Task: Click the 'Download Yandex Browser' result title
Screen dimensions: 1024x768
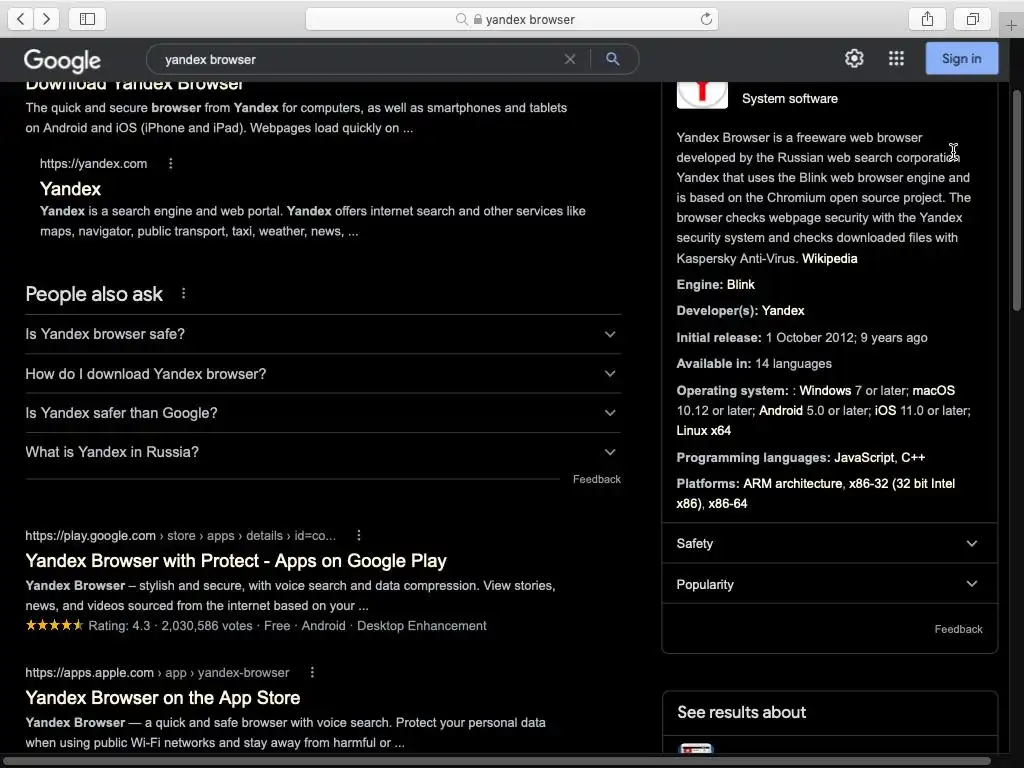Action: pos(134,84)
